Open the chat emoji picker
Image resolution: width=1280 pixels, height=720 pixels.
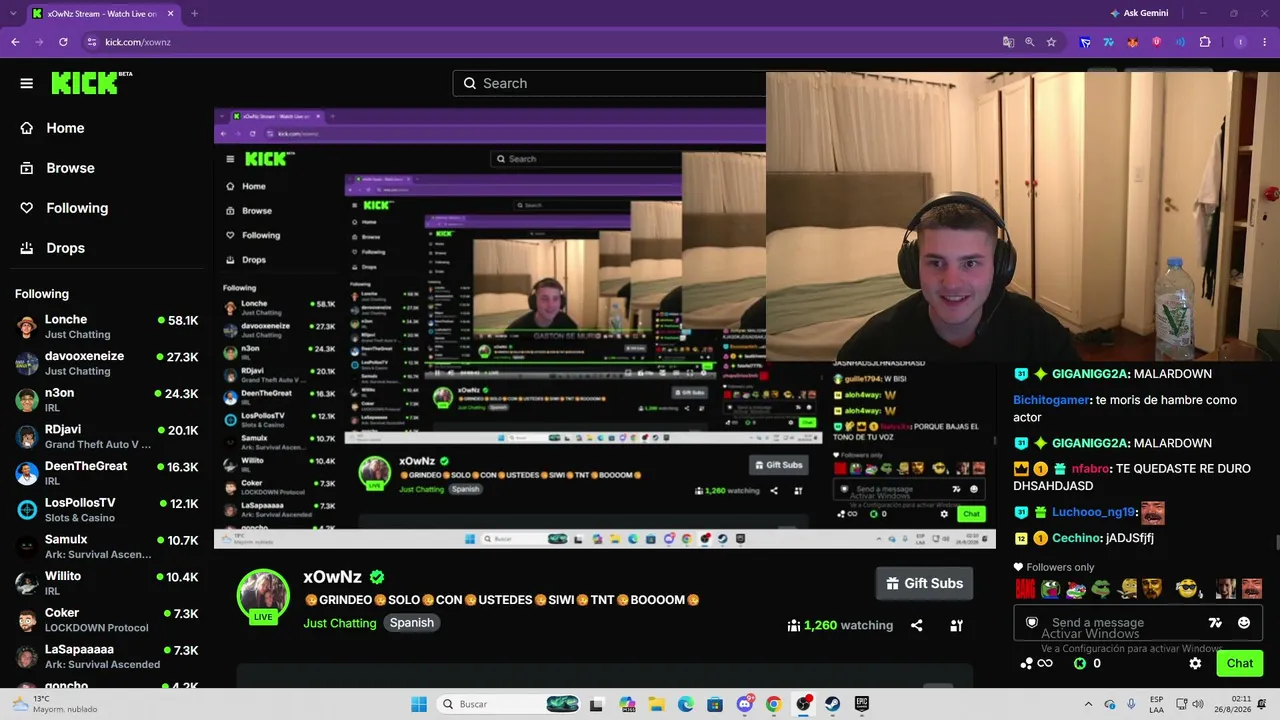(1244, 623)
